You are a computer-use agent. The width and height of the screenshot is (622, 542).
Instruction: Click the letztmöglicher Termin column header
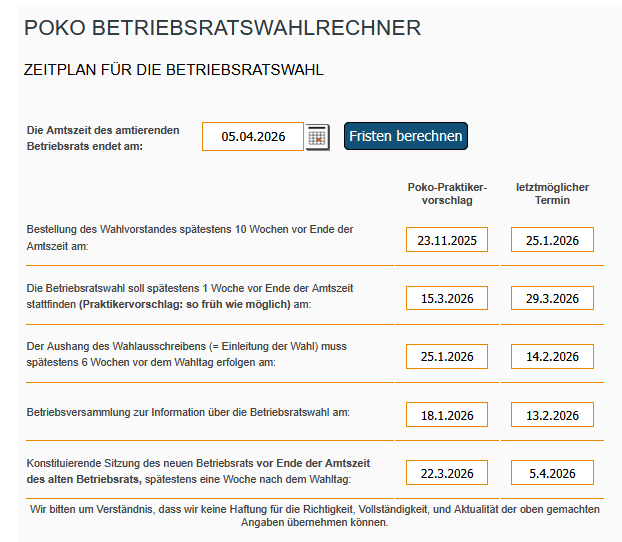click(552, 194)
